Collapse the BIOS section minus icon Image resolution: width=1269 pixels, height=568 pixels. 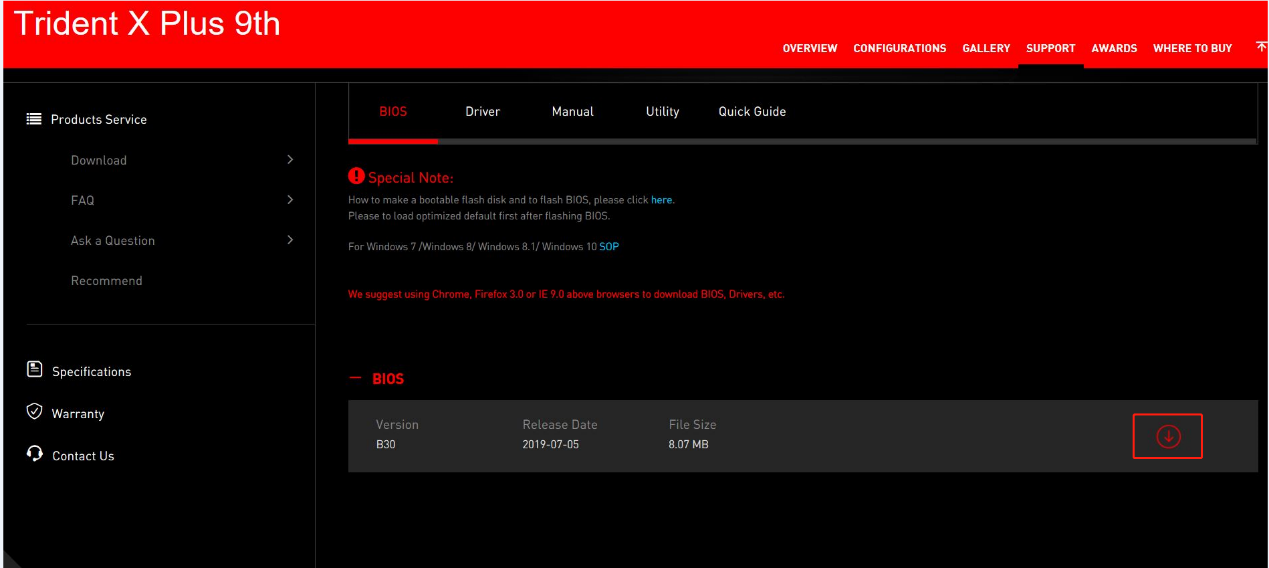tap(355, 379)
